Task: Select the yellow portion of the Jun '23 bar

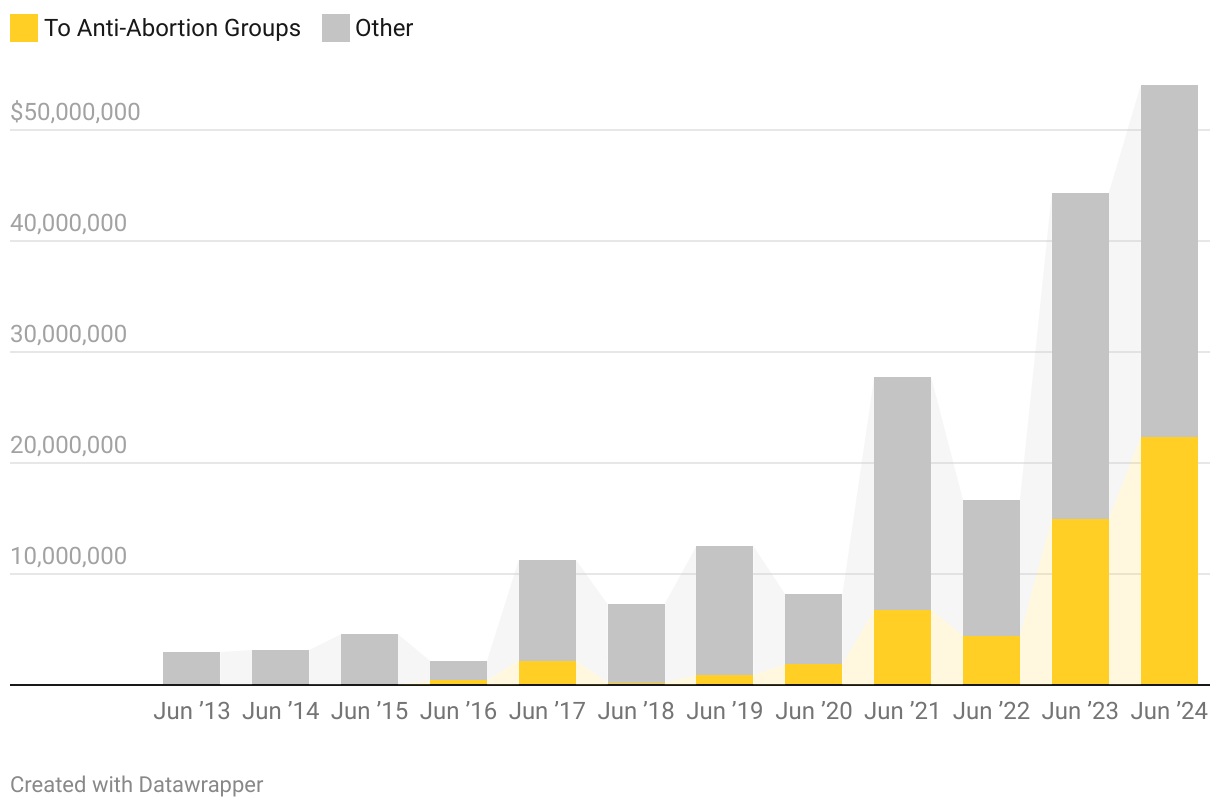Action: [1080, 602]
